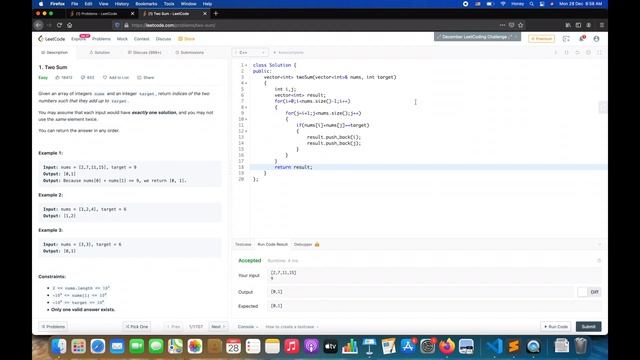Open the Store nav link
Viewport: 640px width, 360px height.
187,39
